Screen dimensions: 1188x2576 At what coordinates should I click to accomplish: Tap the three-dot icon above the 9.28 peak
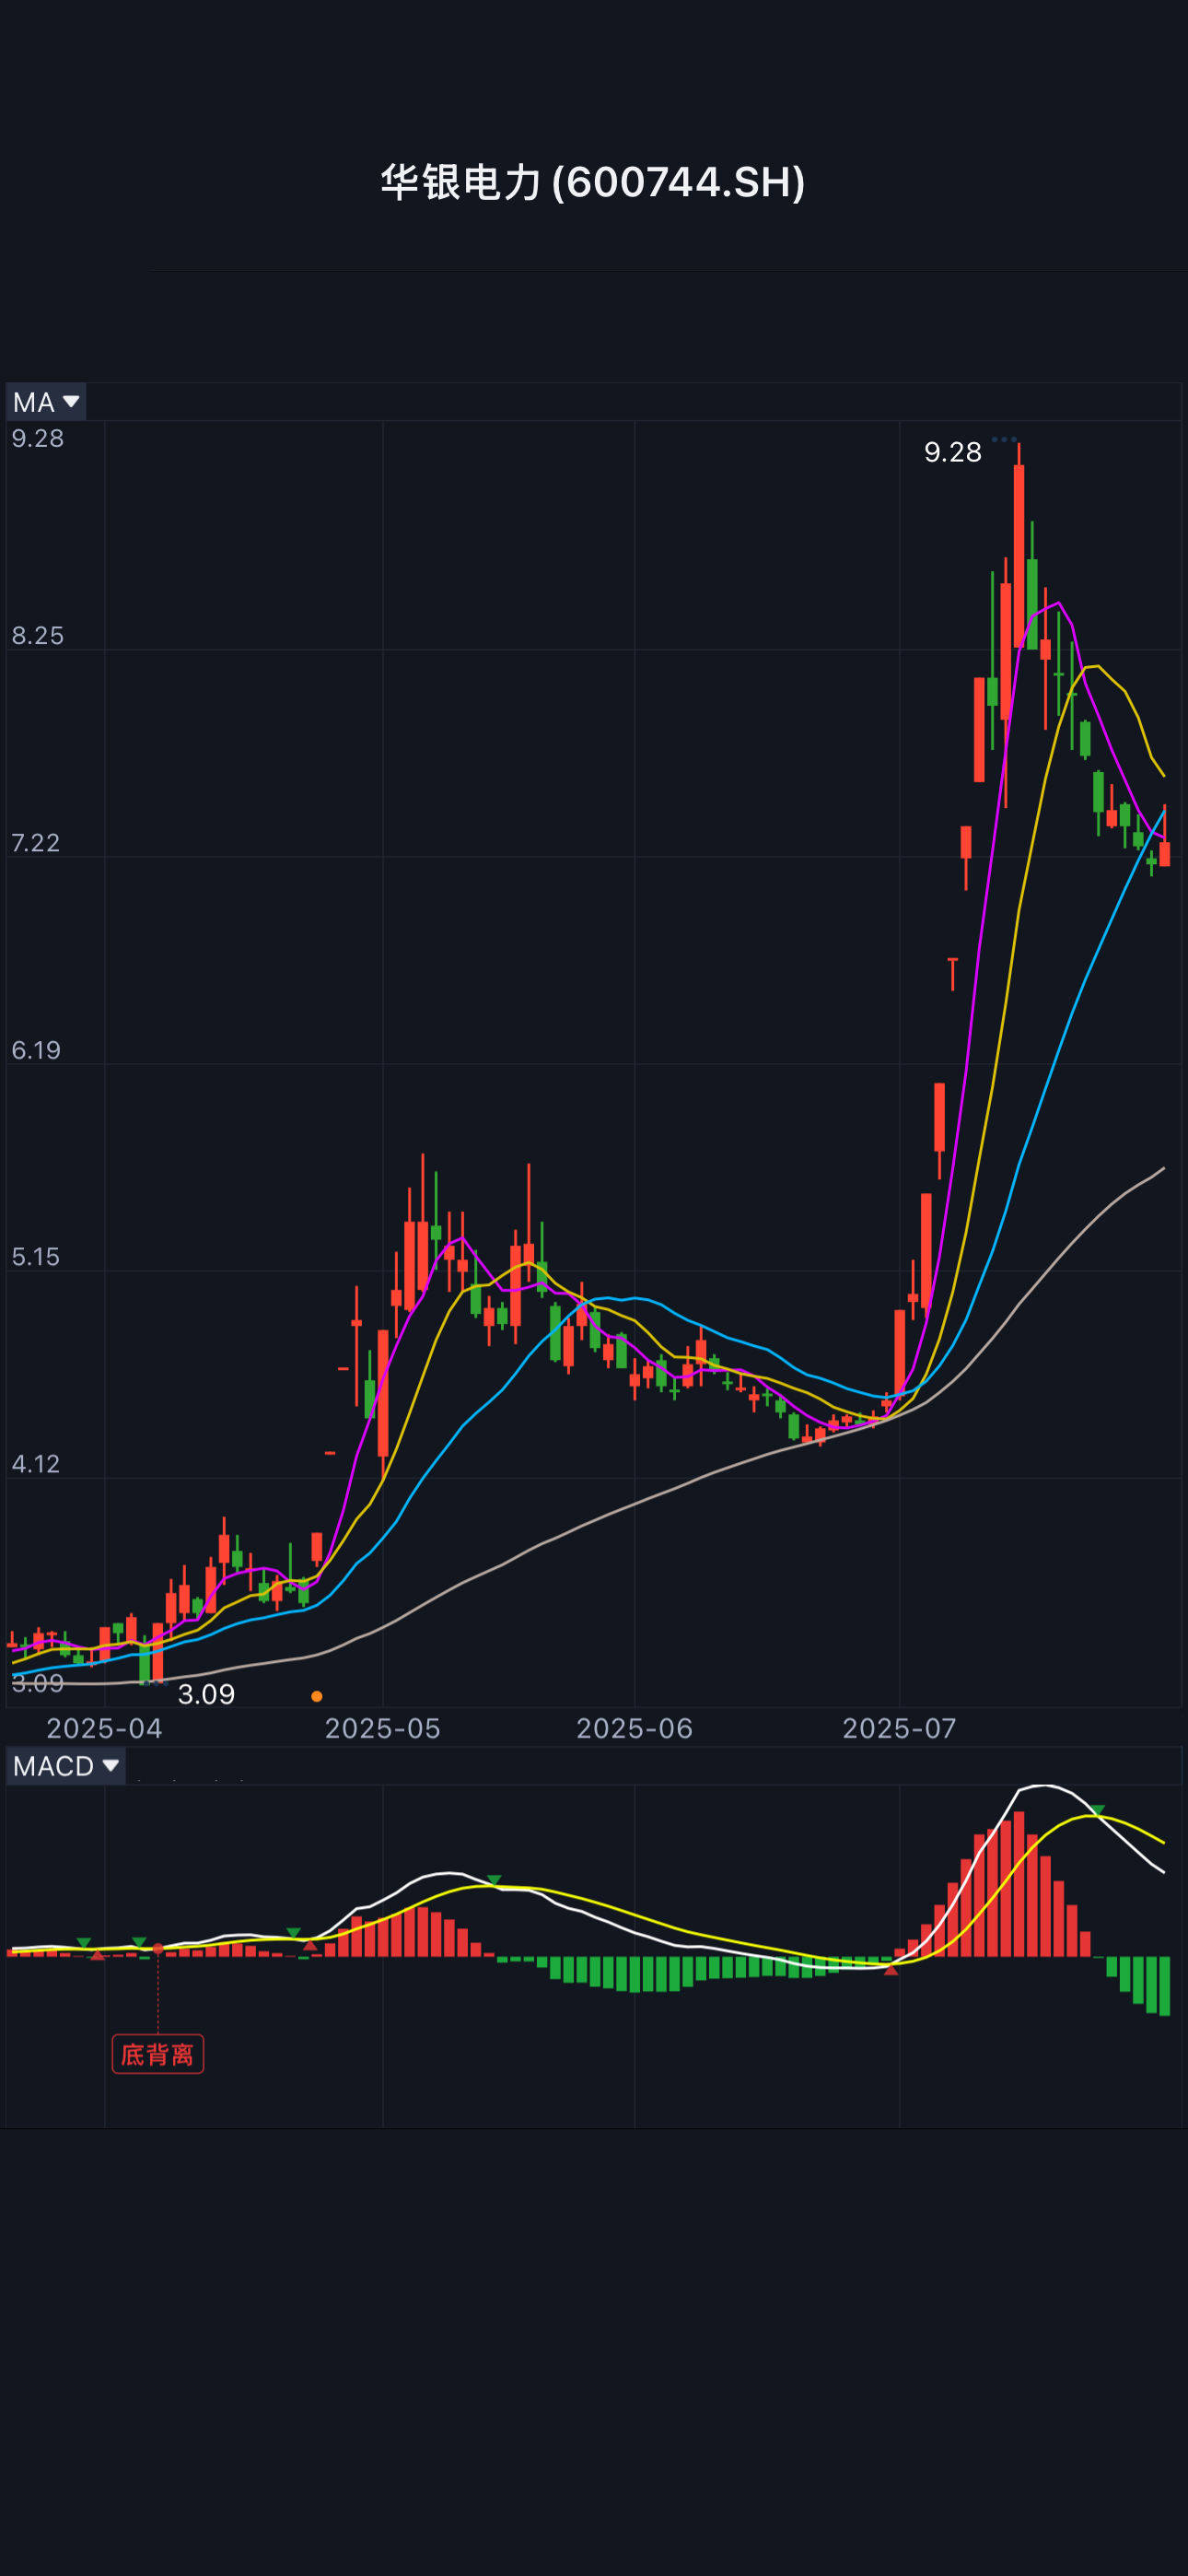(1004, 439)
